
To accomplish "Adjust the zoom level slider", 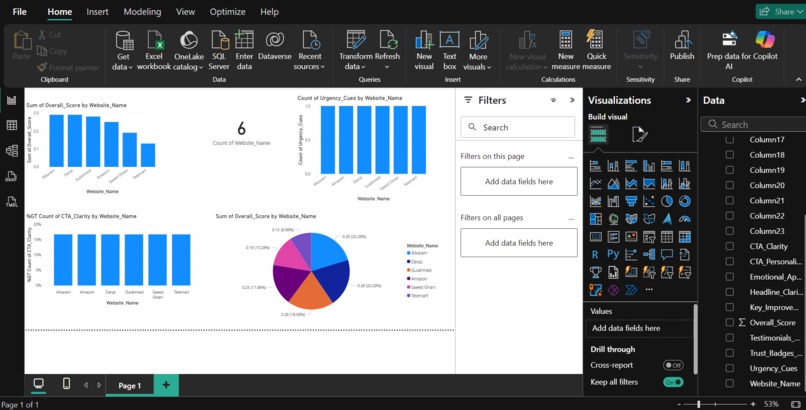I will click(699, 404).
